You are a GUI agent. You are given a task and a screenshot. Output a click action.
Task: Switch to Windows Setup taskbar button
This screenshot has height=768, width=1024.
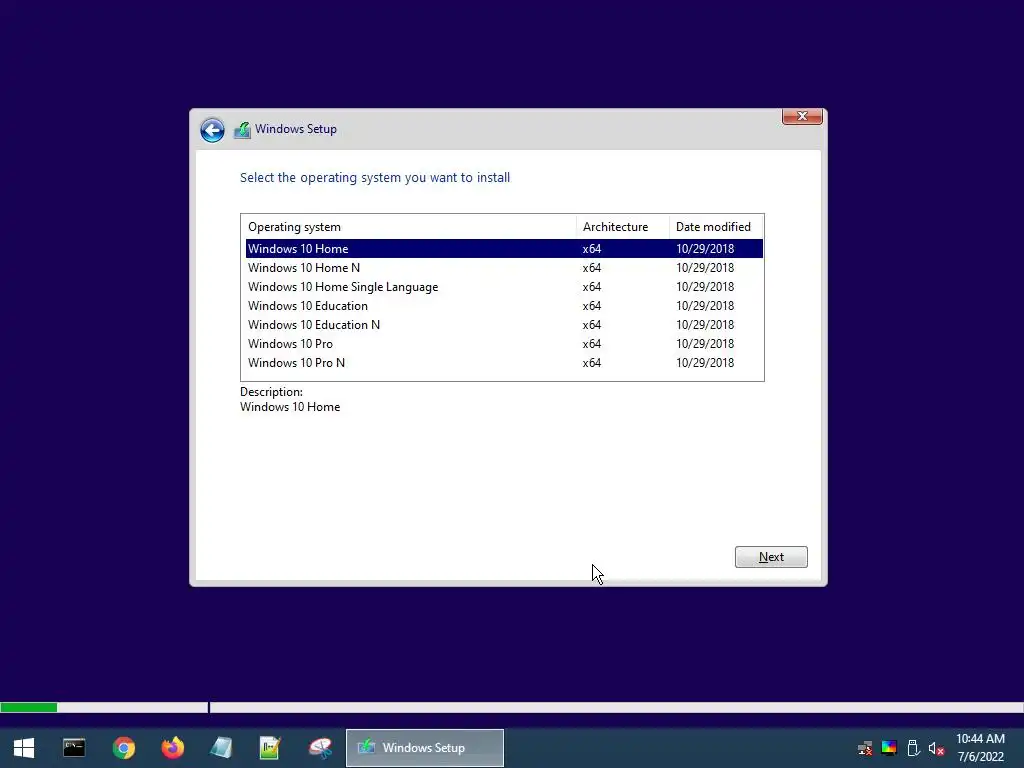pos(424,748)
